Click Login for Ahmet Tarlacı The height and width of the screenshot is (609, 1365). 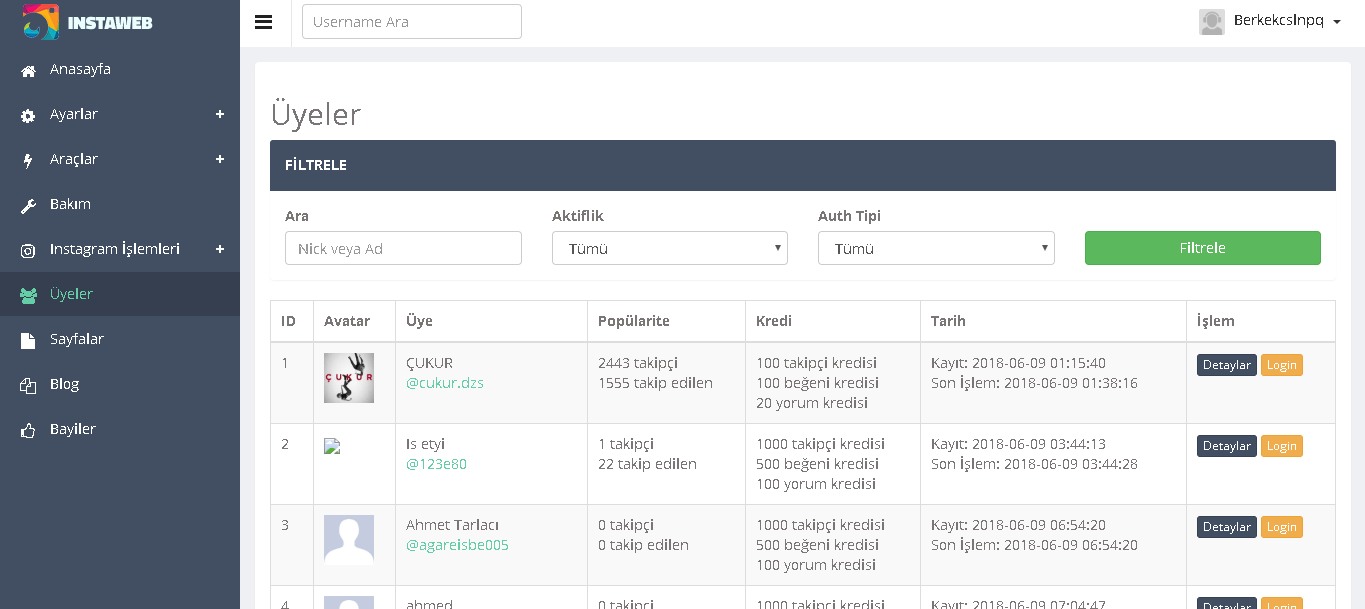[x=1282, y=527]
